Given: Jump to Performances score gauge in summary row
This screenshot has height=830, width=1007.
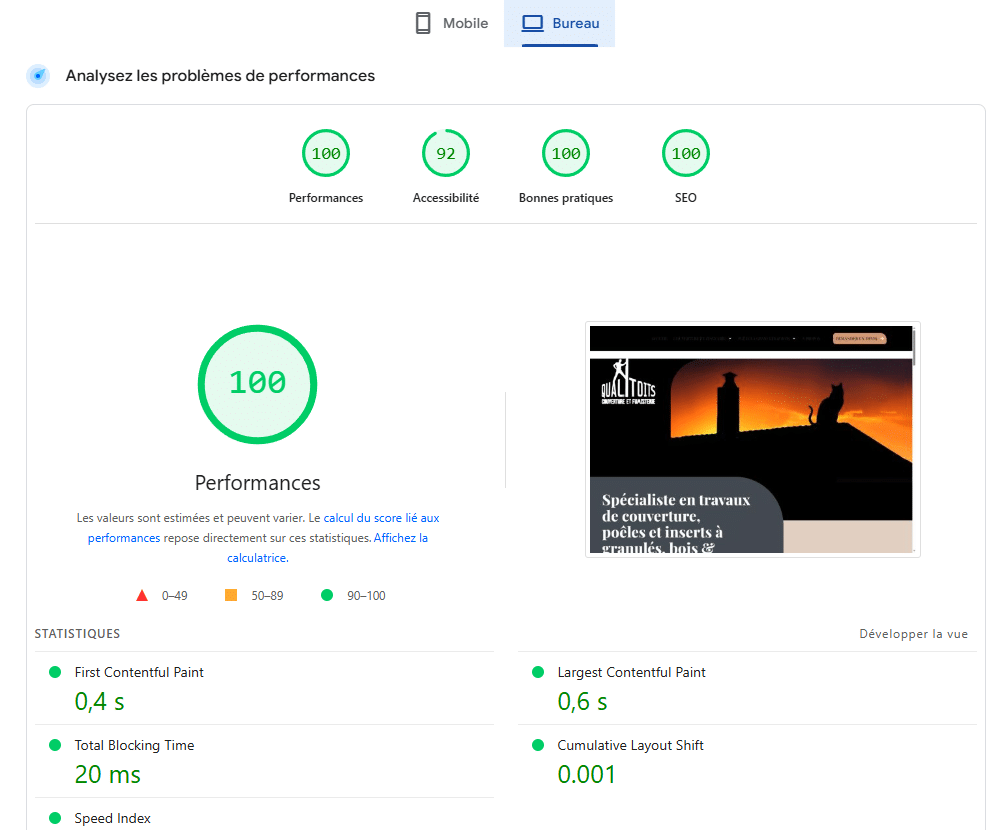Looking at the screenshot, I should [x=326, y=154].
